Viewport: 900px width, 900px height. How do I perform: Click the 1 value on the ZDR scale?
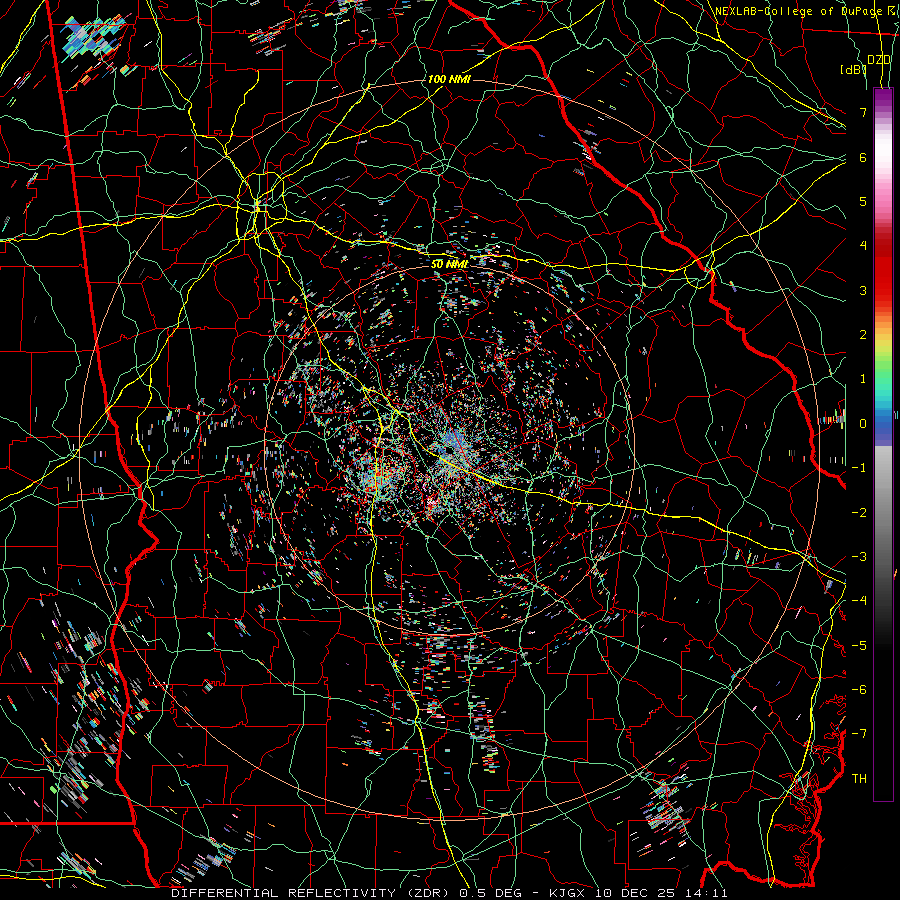863,379
